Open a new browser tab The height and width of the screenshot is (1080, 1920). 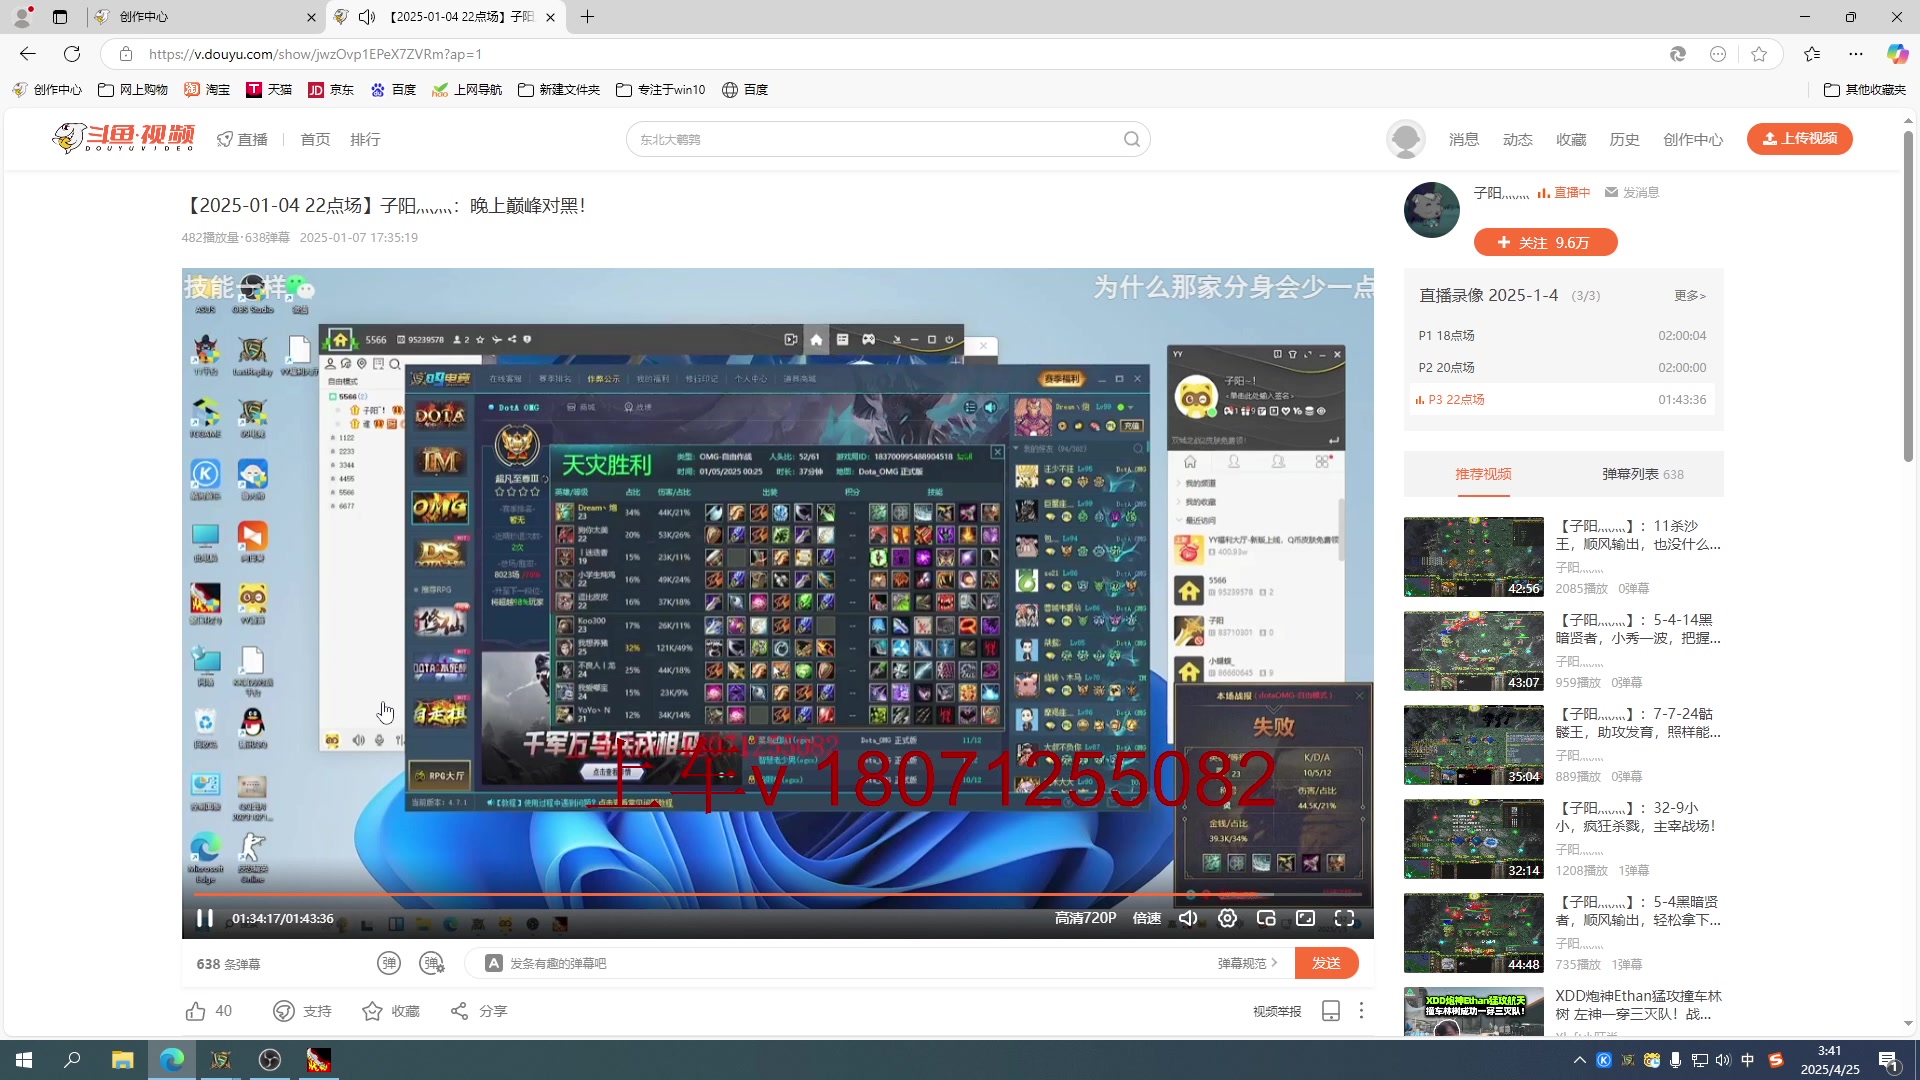coord(587,17)
